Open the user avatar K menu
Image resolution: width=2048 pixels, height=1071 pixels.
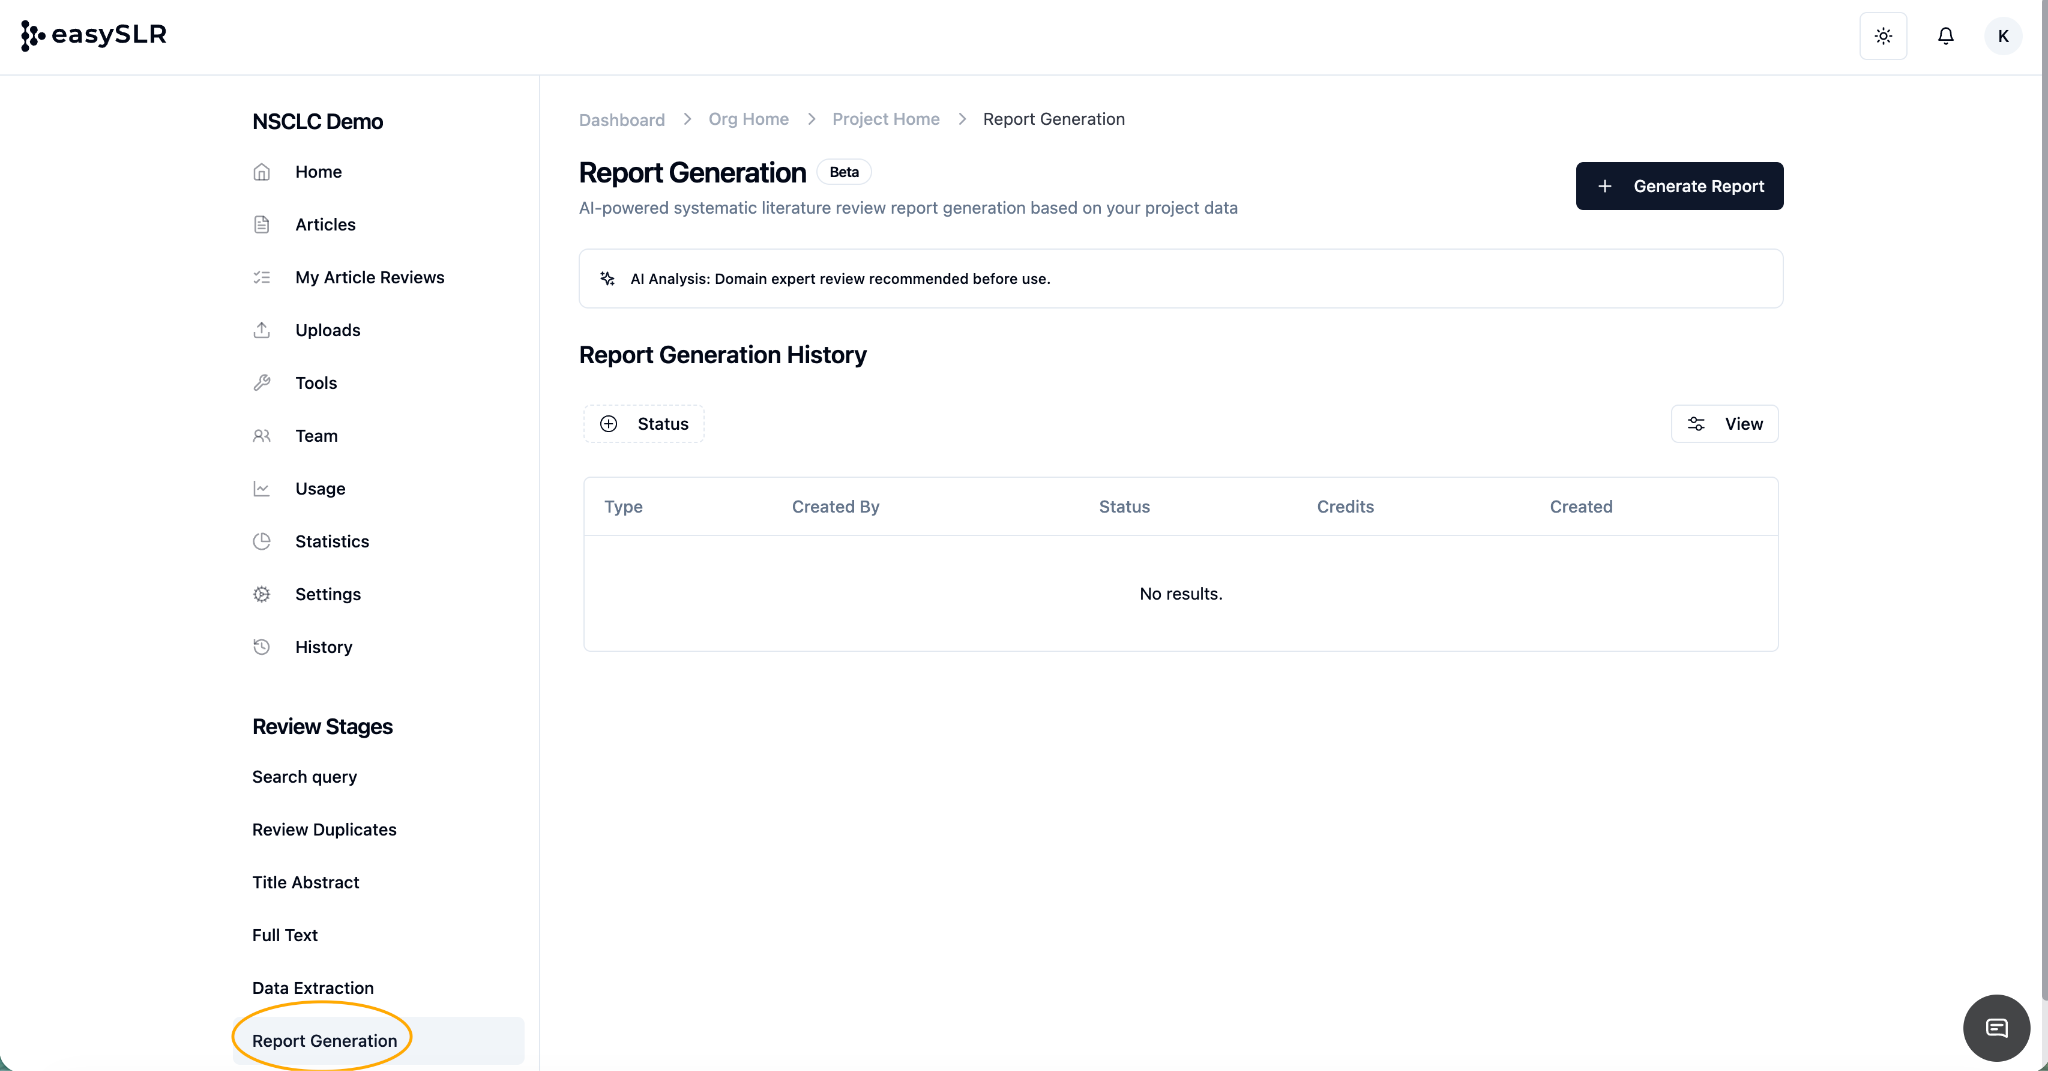[2003, 36]
